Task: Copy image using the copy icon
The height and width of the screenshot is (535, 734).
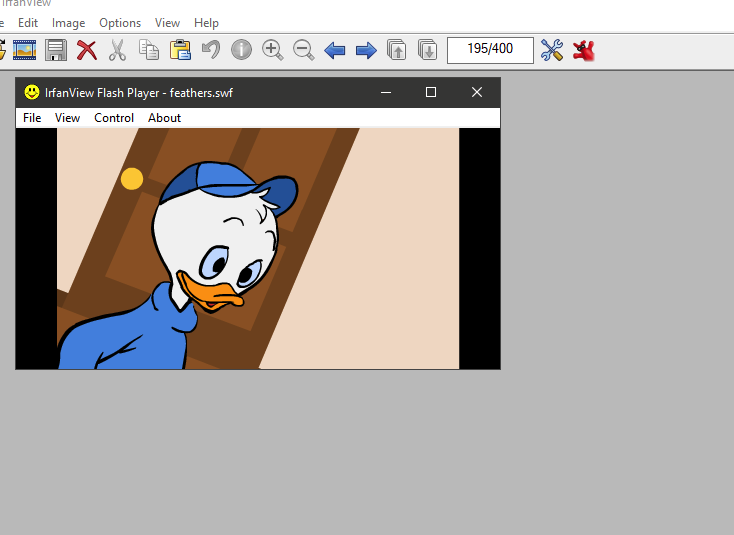Action: click(149, 50)
